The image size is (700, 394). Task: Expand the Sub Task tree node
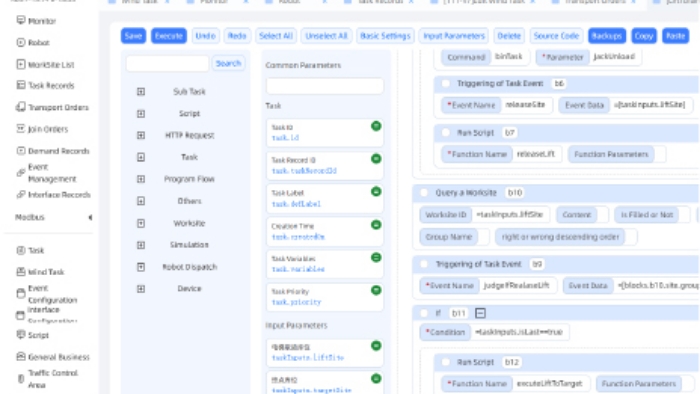click(x=141, y=91)
